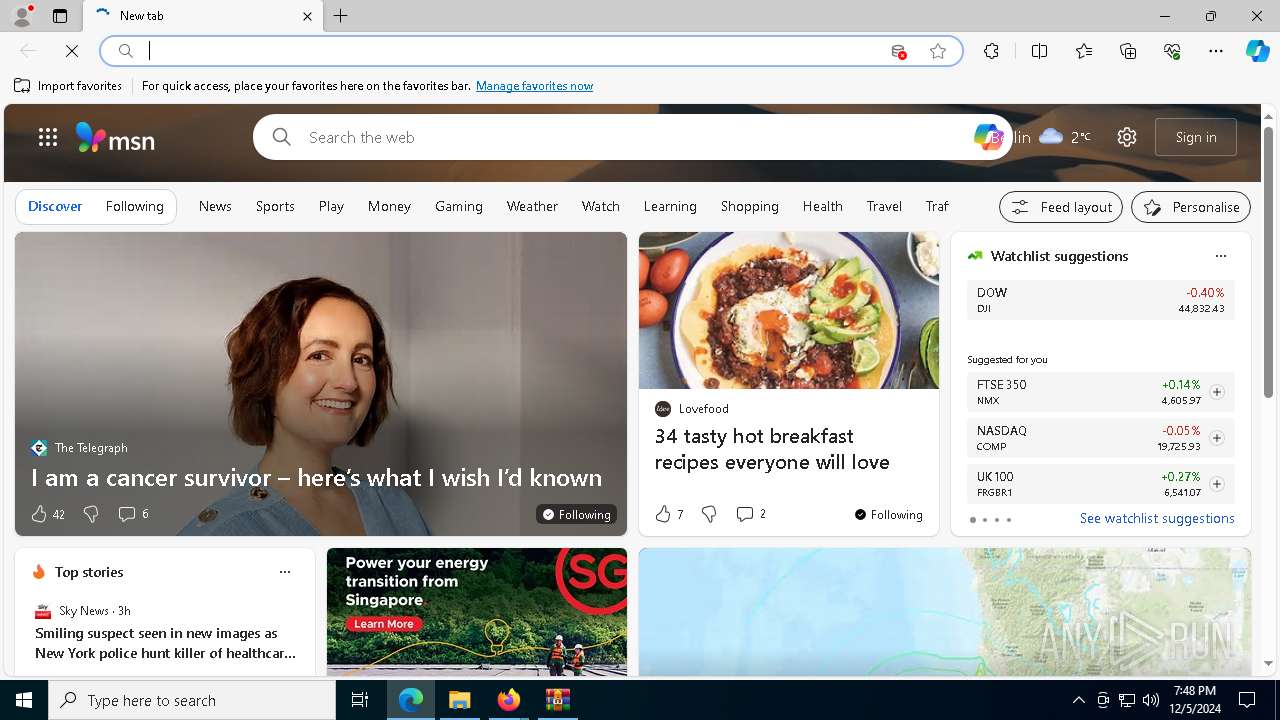
Task: Open the Edge profile icon
Action: coord(22,16)
